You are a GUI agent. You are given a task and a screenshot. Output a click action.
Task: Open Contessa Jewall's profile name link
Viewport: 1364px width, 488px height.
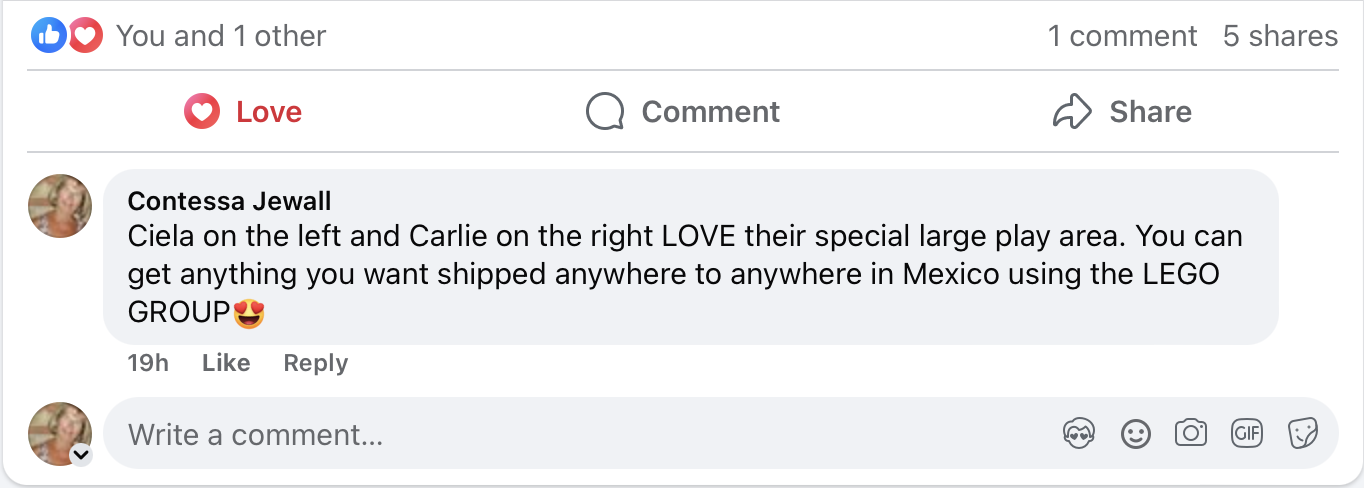[x=229, y=201]
